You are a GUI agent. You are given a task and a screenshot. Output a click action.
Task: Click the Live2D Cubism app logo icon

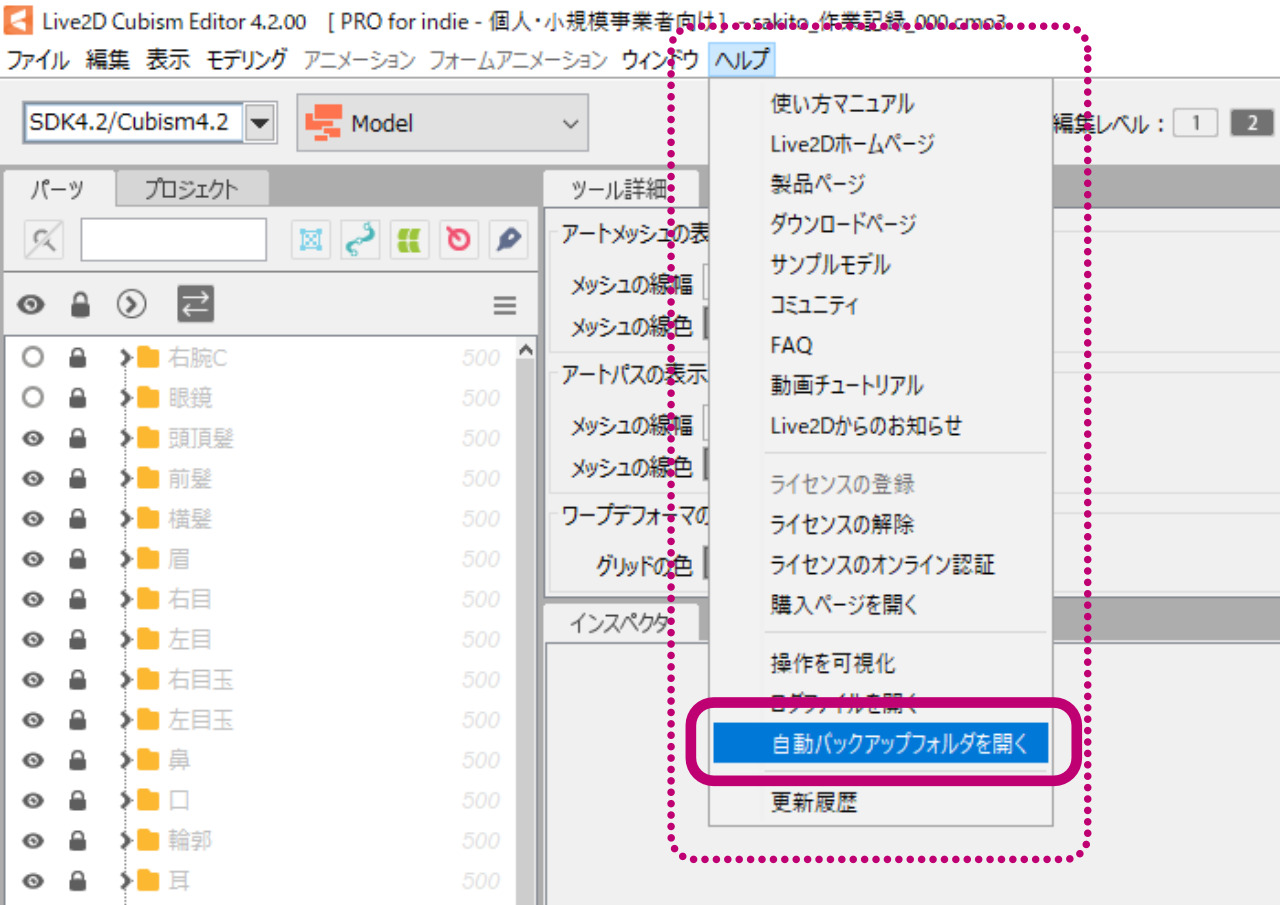click(x=18, y=21)
